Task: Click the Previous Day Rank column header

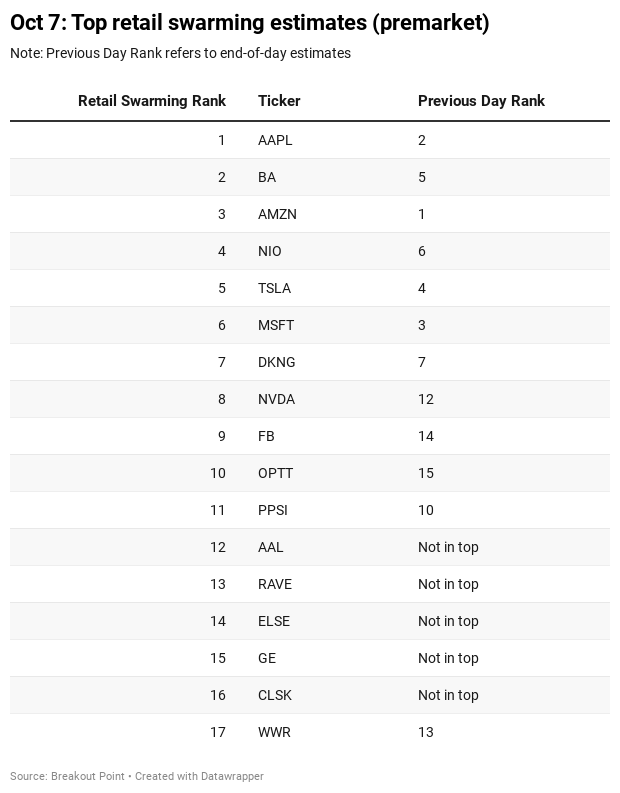Action: [x=481, y=101]
